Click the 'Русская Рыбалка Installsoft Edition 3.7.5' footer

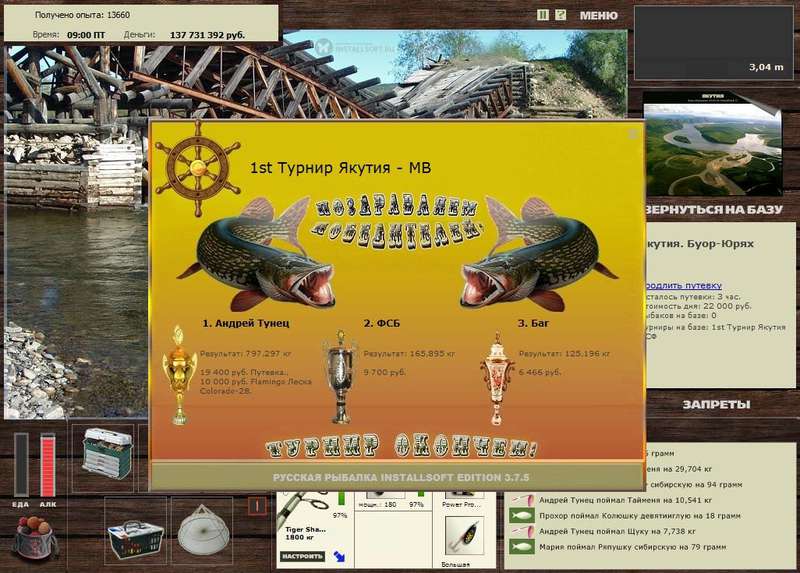tap(401, 478)
